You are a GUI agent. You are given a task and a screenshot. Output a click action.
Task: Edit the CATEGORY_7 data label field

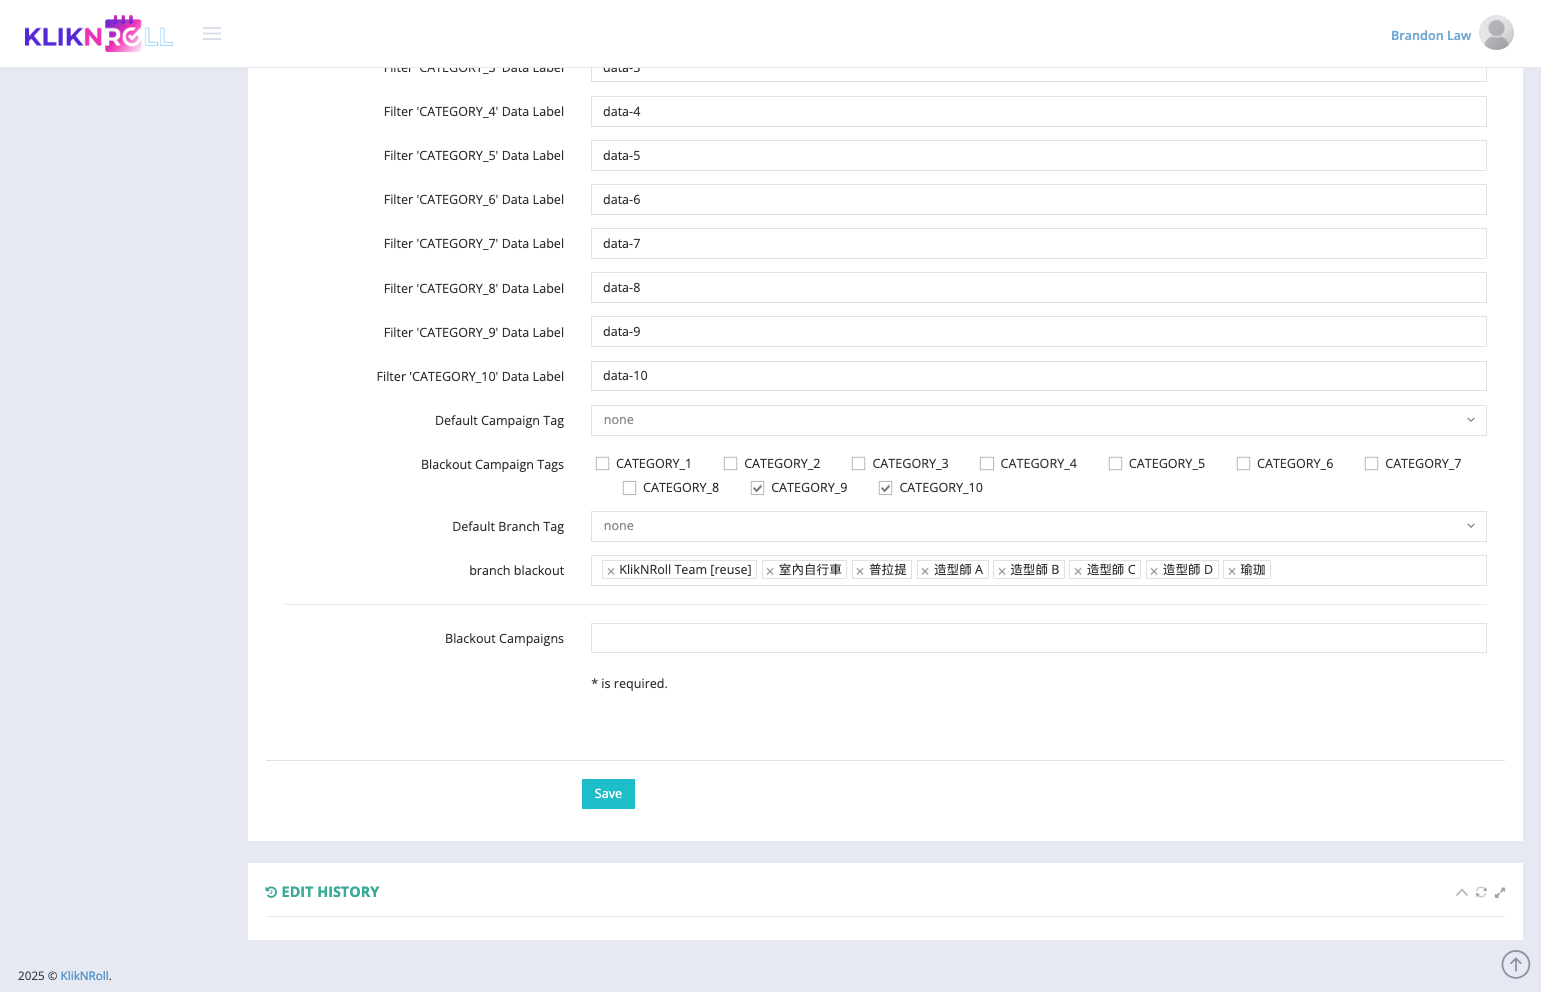tap(1038, 243)
